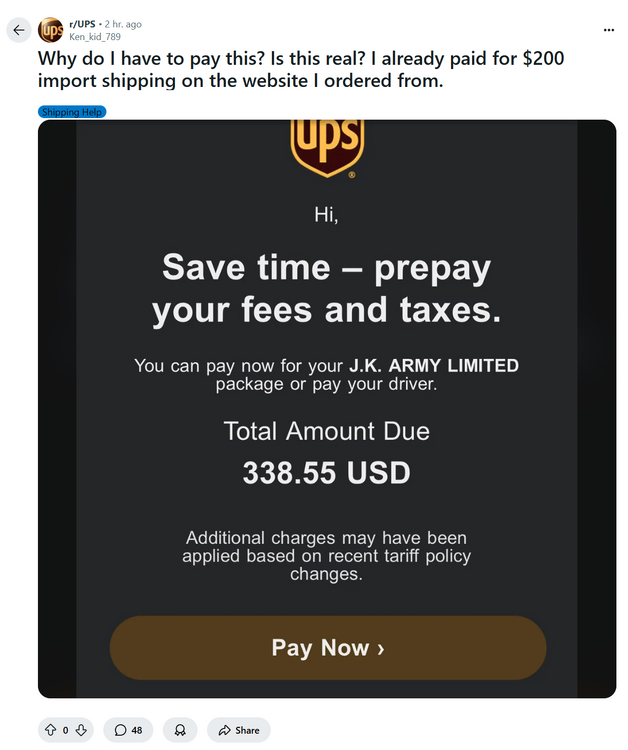The image size is (628, 750).
Task: Click the J.K. ARMY LIMITED text in the image
Action: [x=433, y=366]
